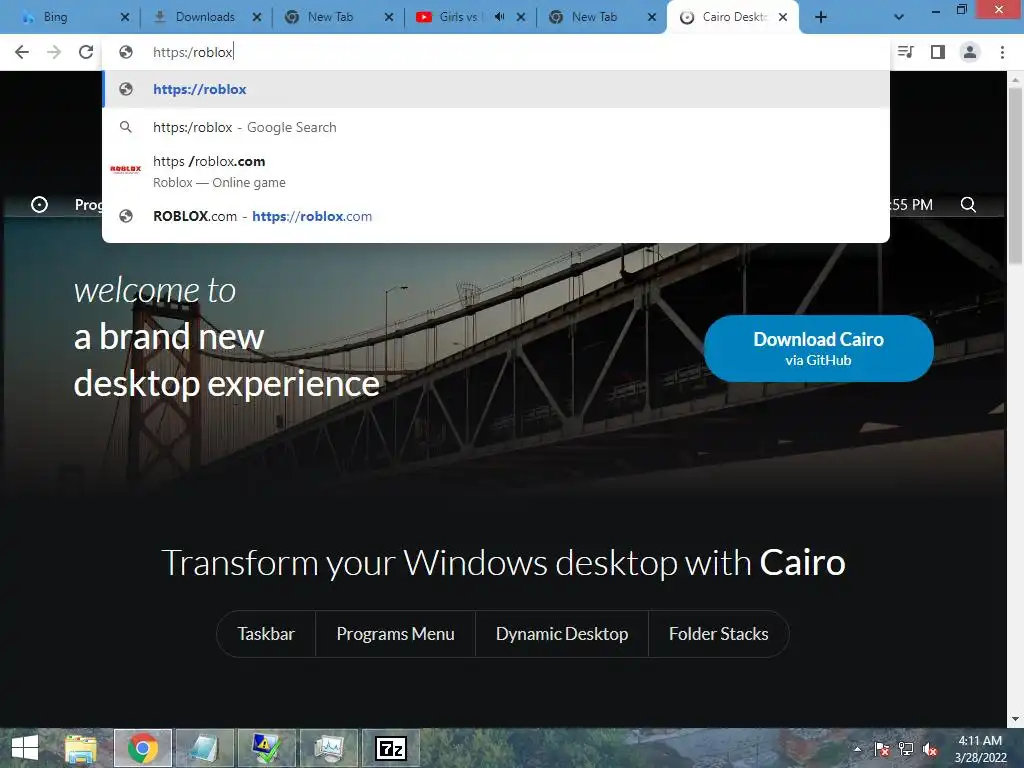Select the Taskbar feature button
The height and width of the screenshot is (768, 1024).
pos(266,633)
